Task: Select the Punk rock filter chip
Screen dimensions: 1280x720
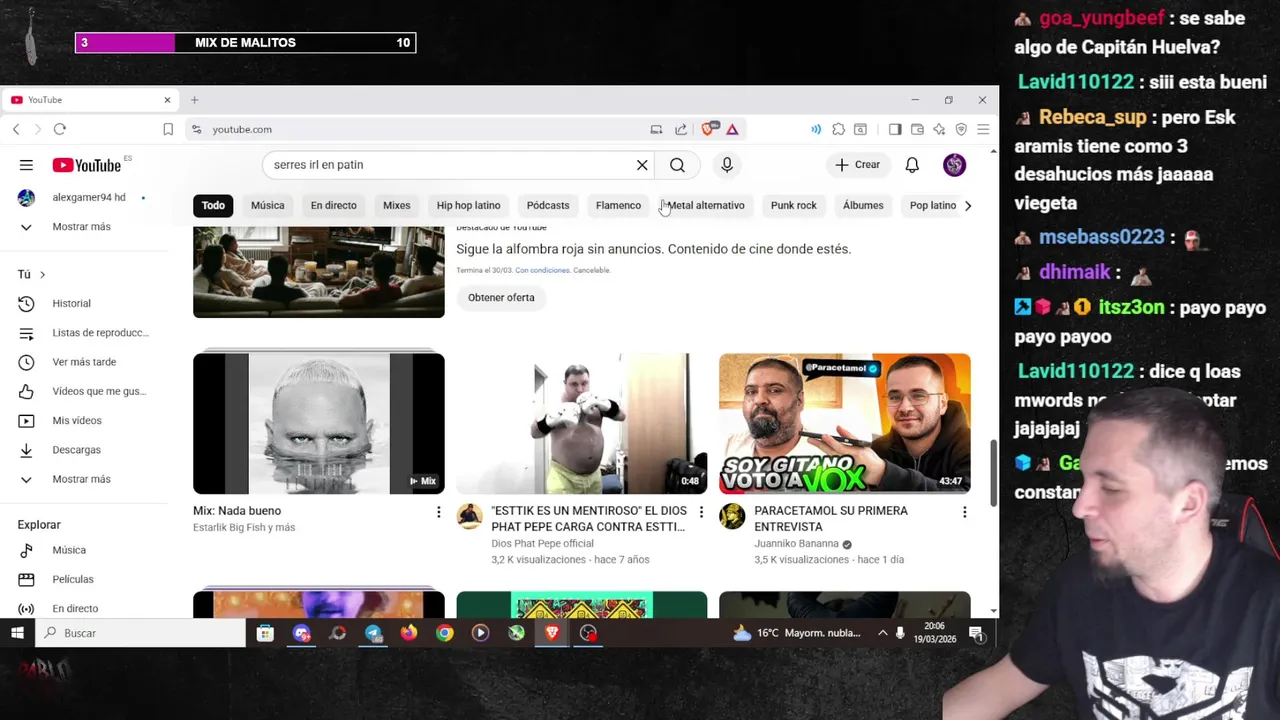Action: point(793,205)
